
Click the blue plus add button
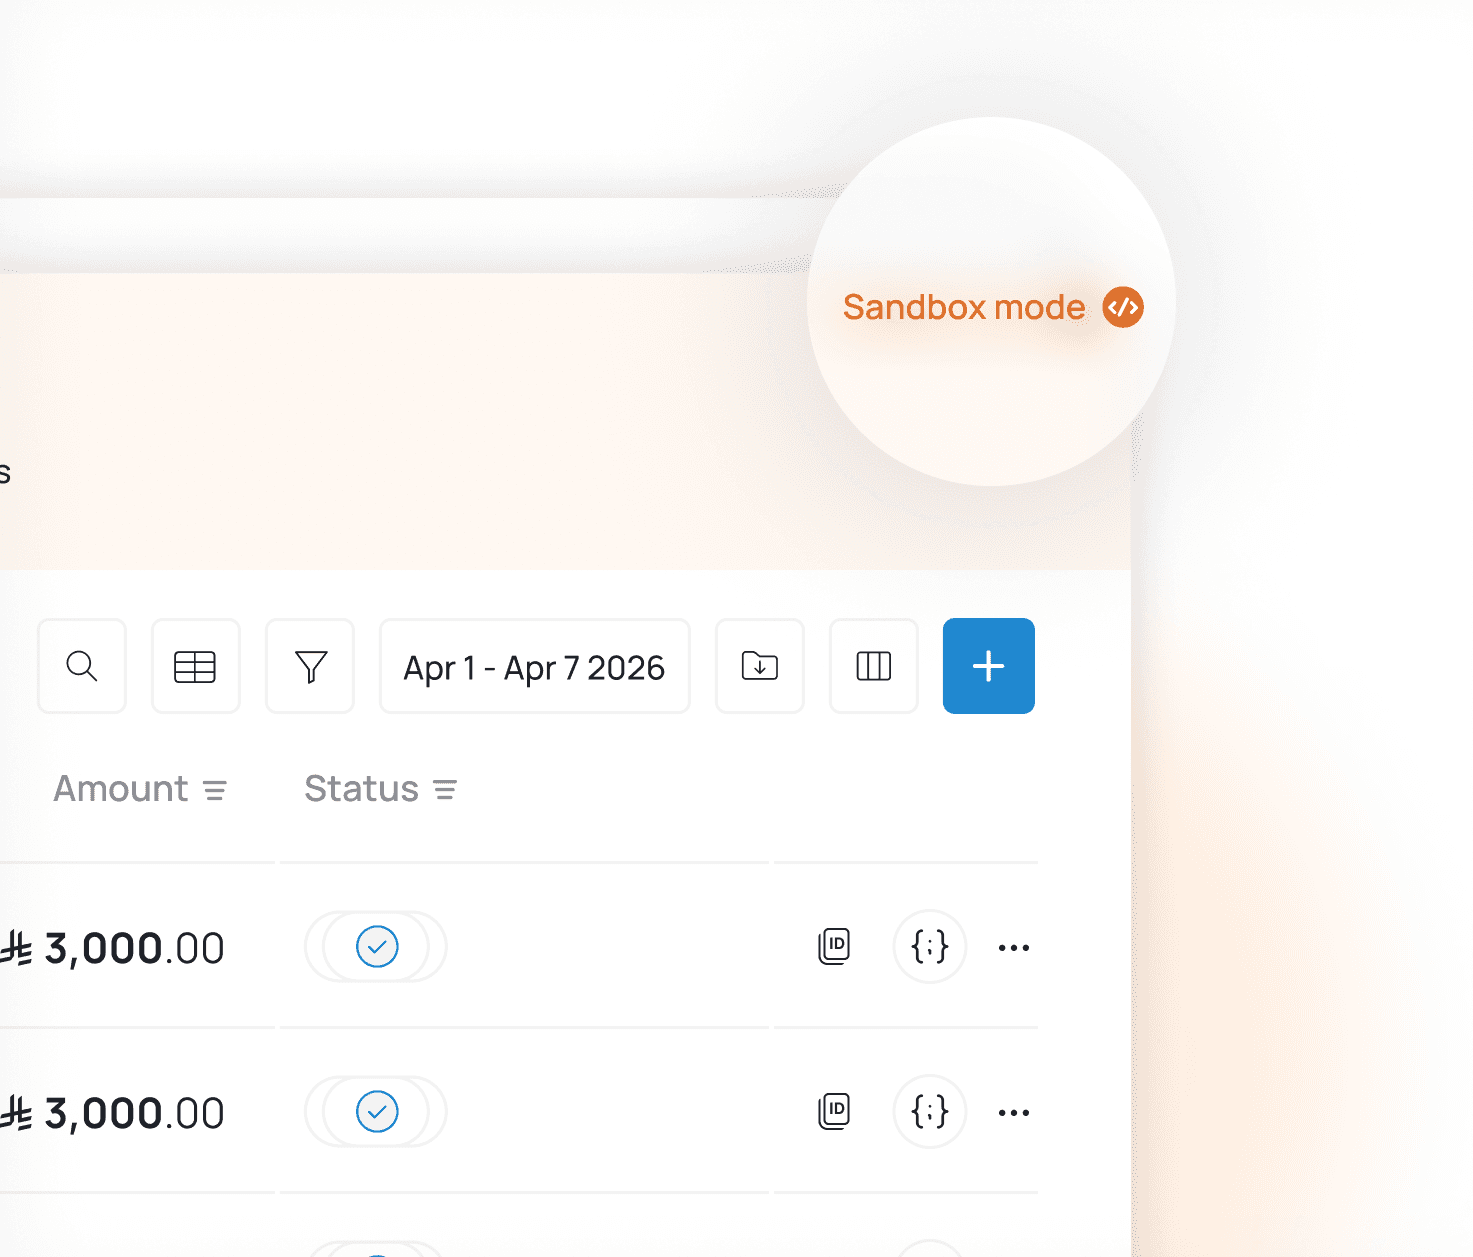click(989, 666)
